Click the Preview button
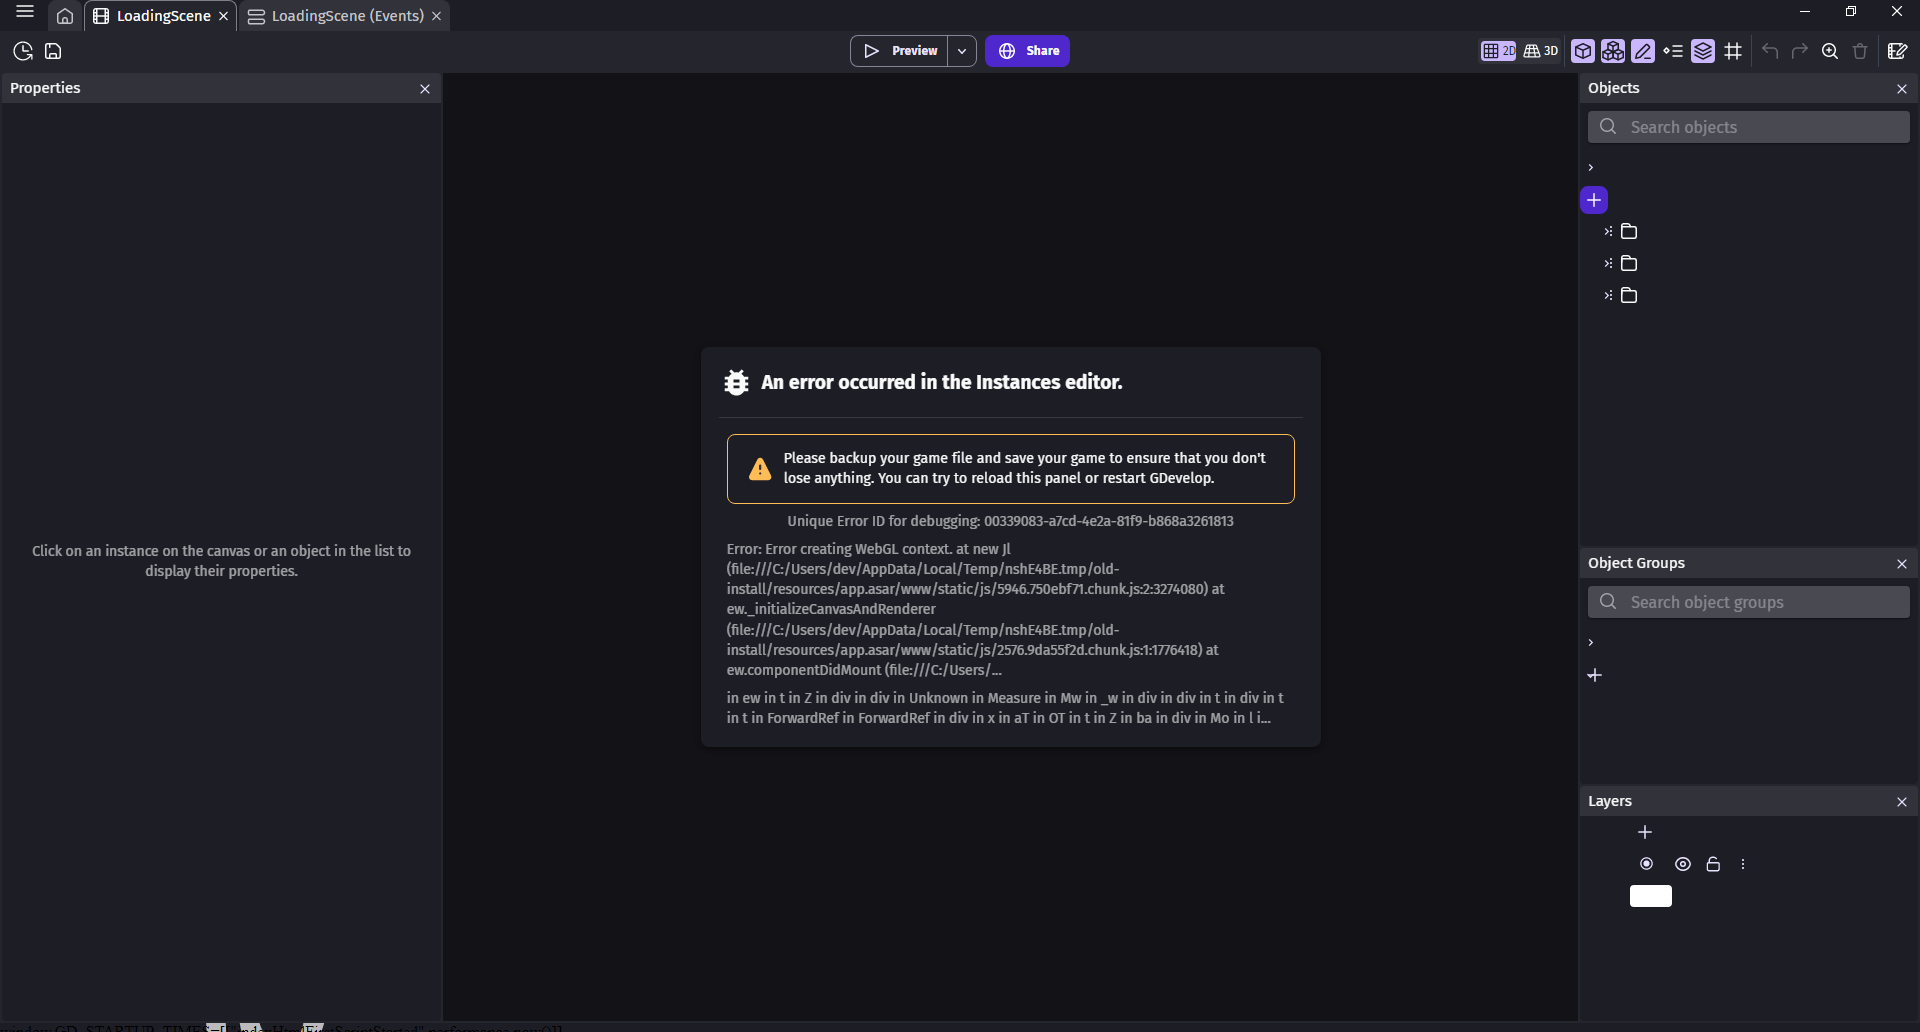This screenshot has height=1032, width=1920. pos(900,51)
